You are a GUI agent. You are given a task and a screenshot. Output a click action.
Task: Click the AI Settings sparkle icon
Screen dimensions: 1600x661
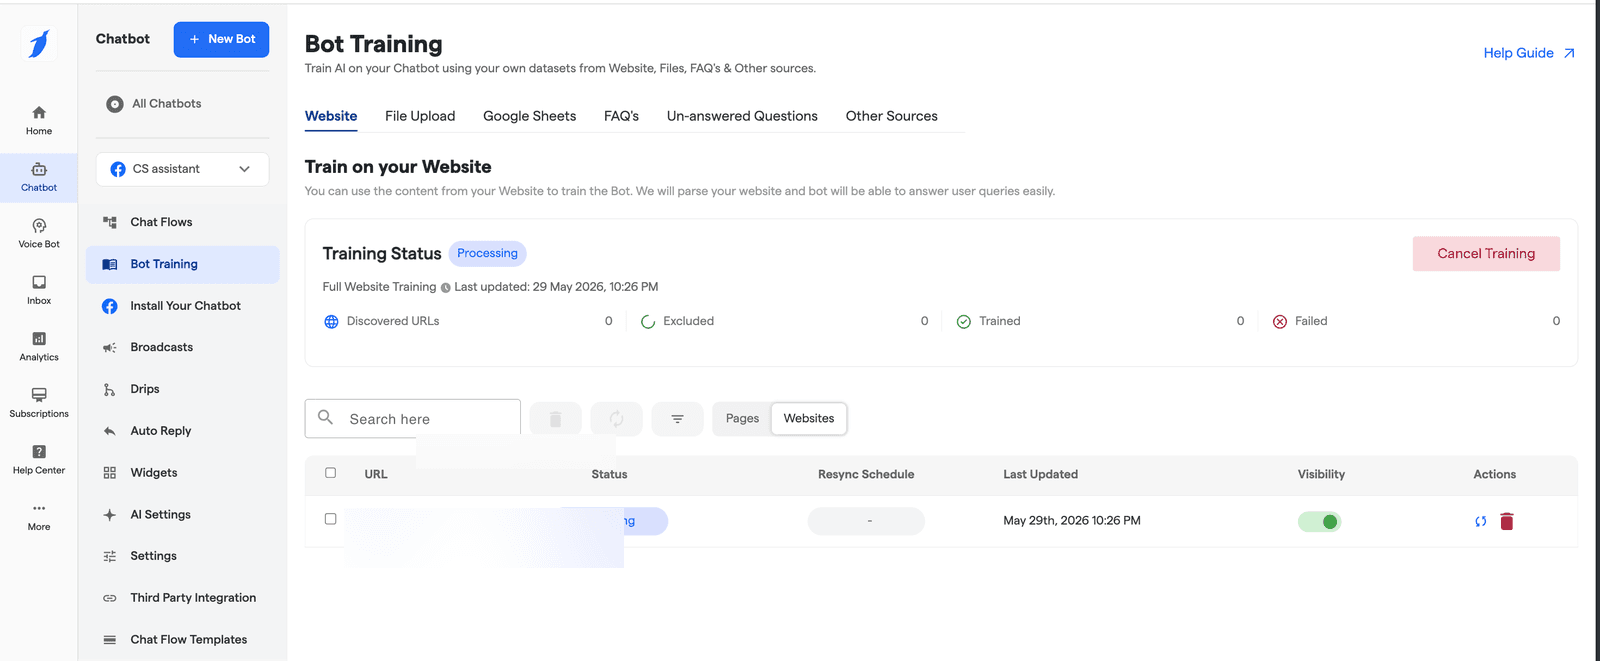pyautogui.click(x=110, y=515)
